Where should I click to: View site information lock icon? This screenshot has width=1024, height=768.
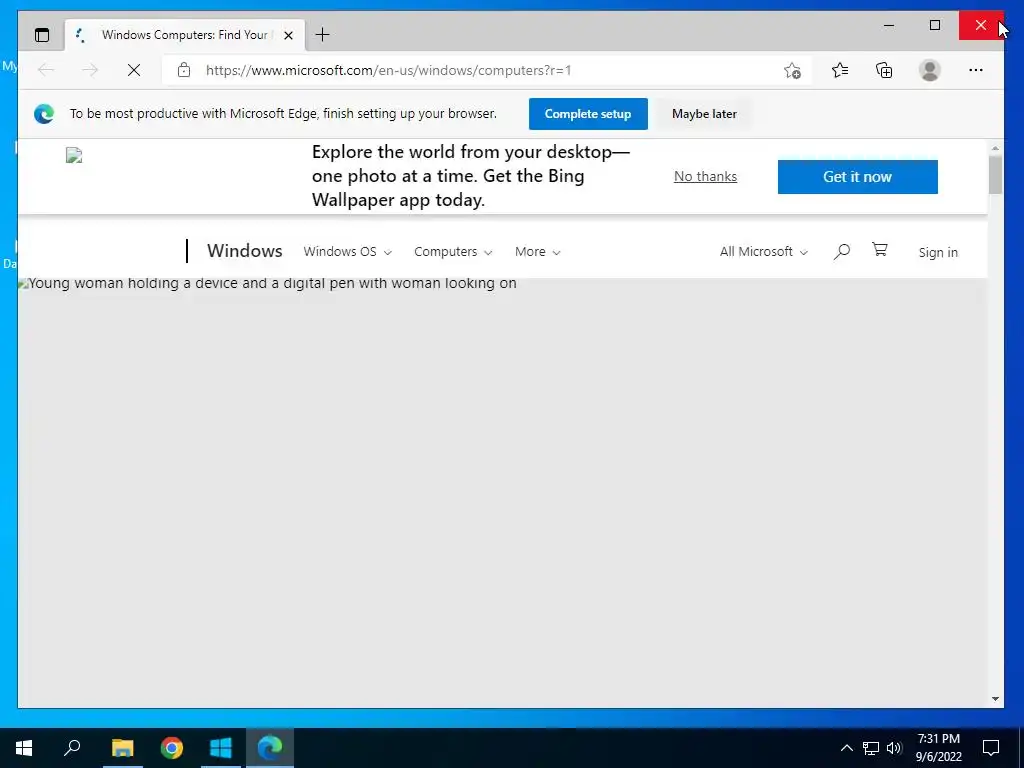[184, 70]
